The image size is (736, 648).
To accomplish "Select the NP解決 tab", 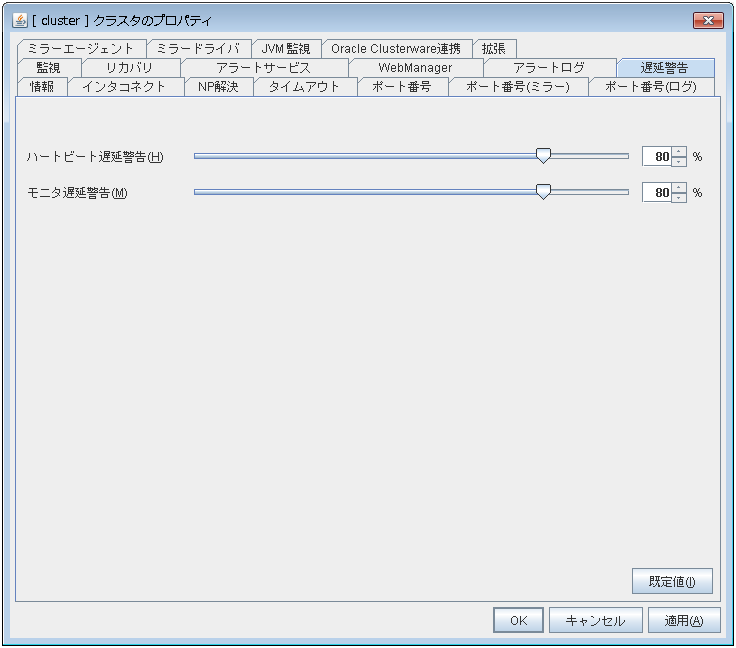I will pos(218,87).
